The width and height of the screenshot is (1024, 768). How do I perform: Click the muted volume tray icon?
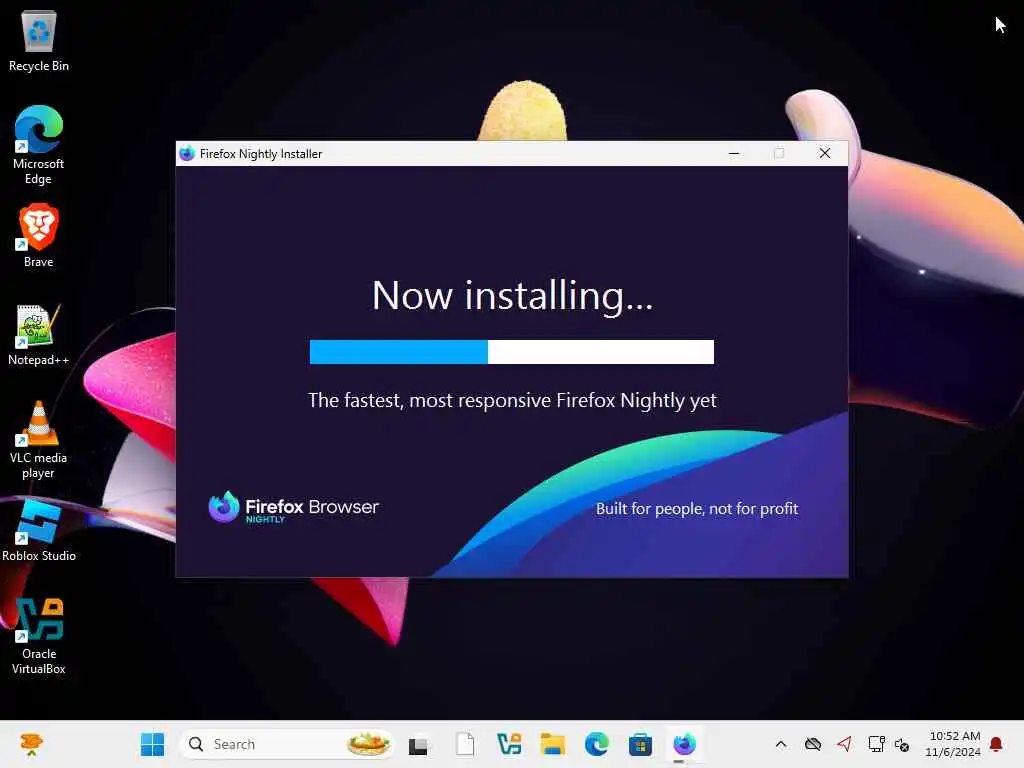pyautogui.click(x=903, y=744)
